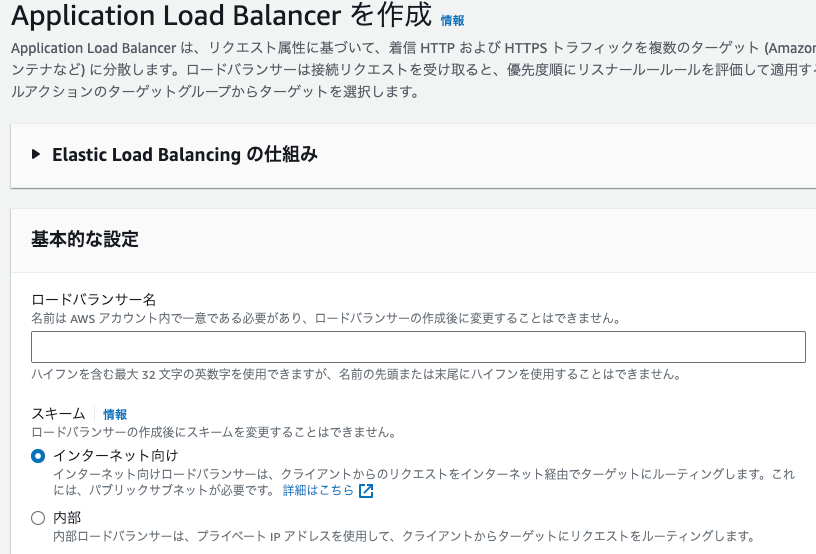Click the Elastic Load Balancing の仕組み heading text

pos(185,154)
